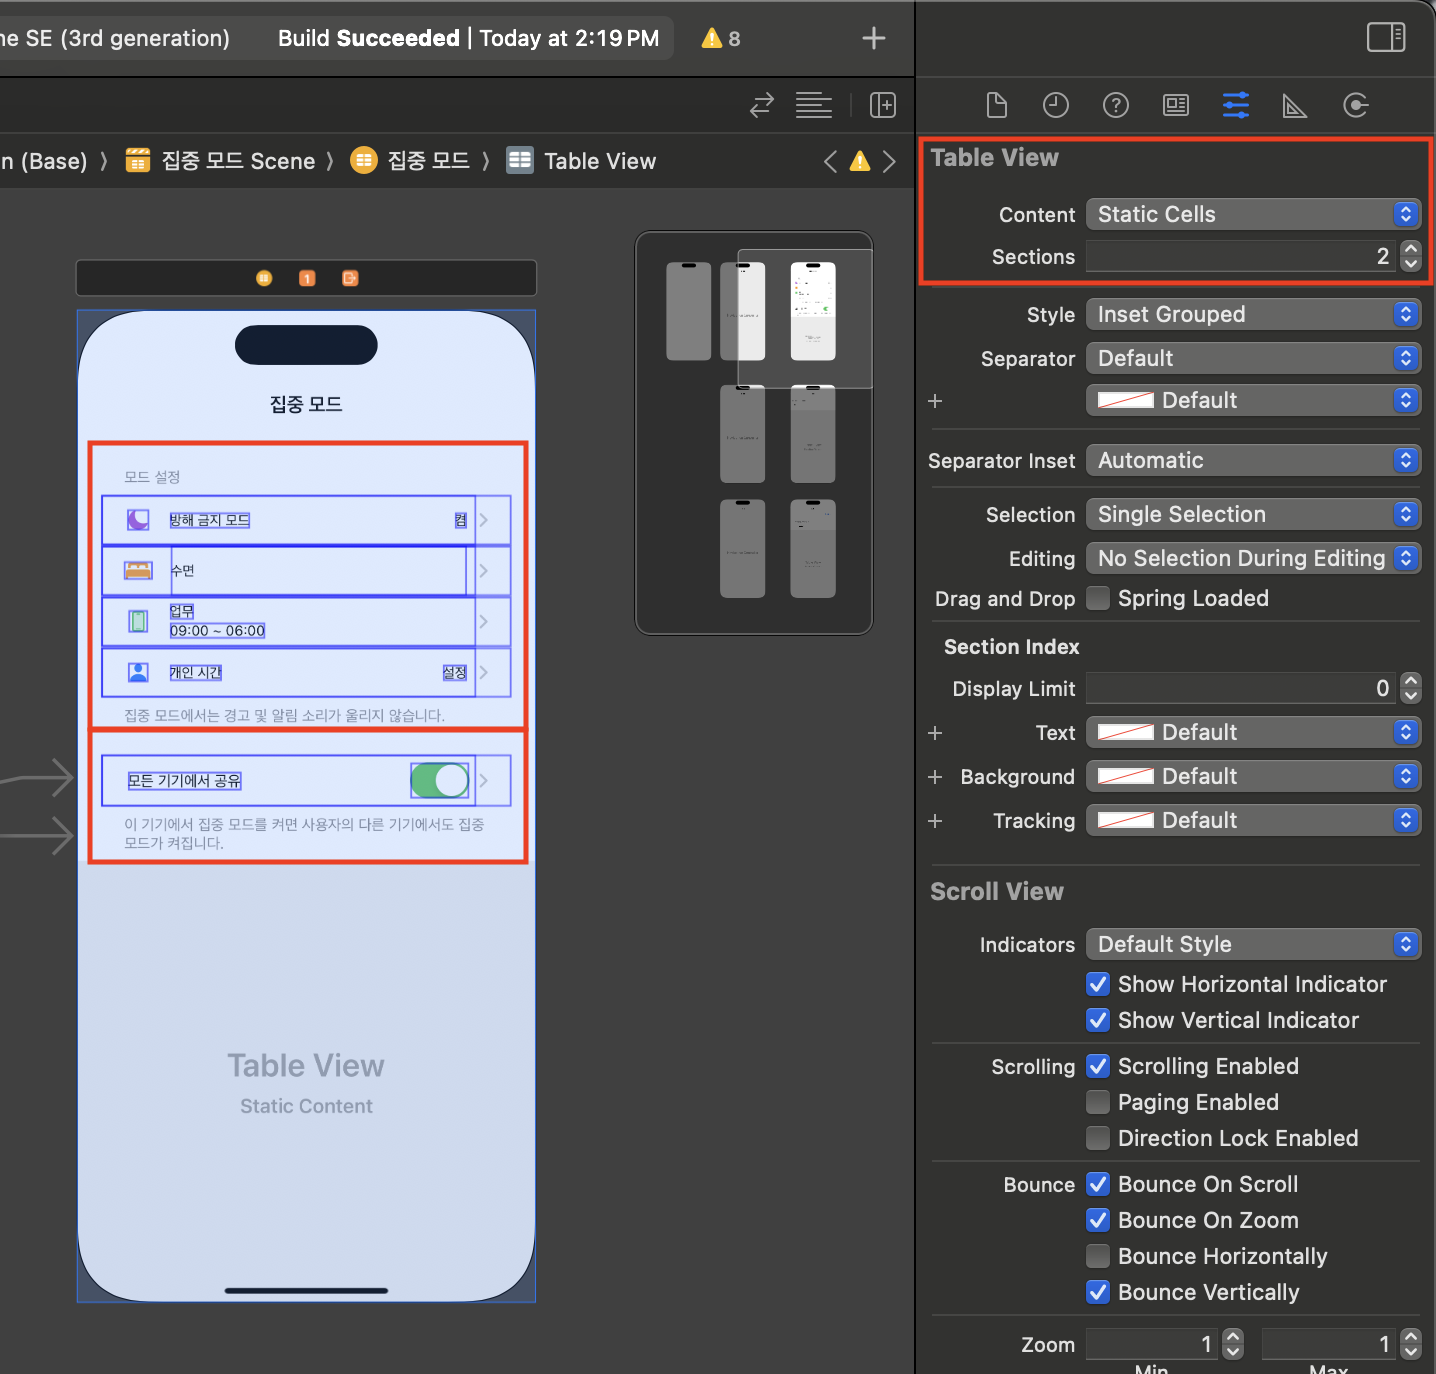
Task: Open the editor options lines icon
Action: tap(814, 105)
